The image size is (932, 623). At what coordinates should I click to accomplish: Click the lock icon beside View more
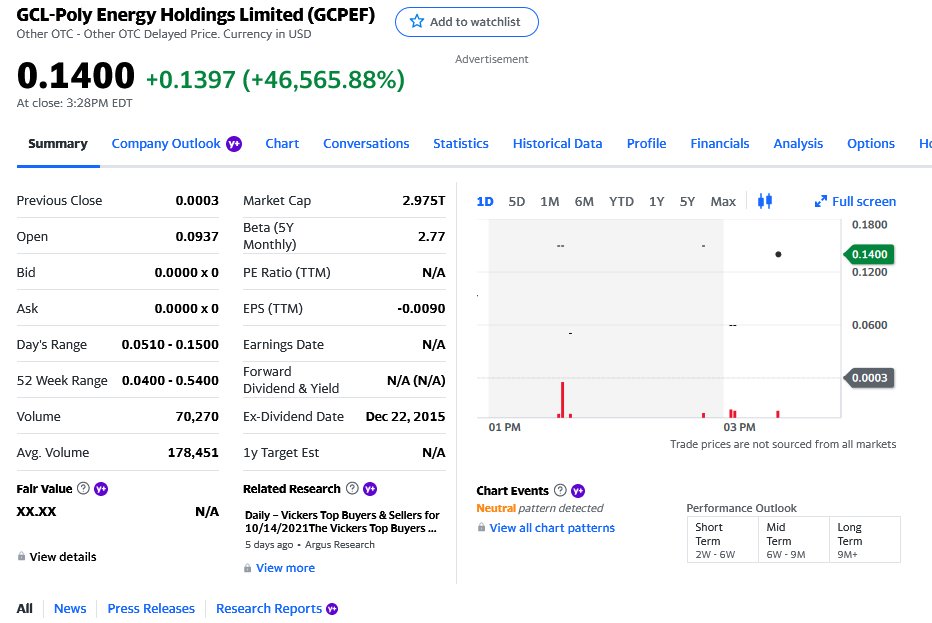[x=247, y=568]
